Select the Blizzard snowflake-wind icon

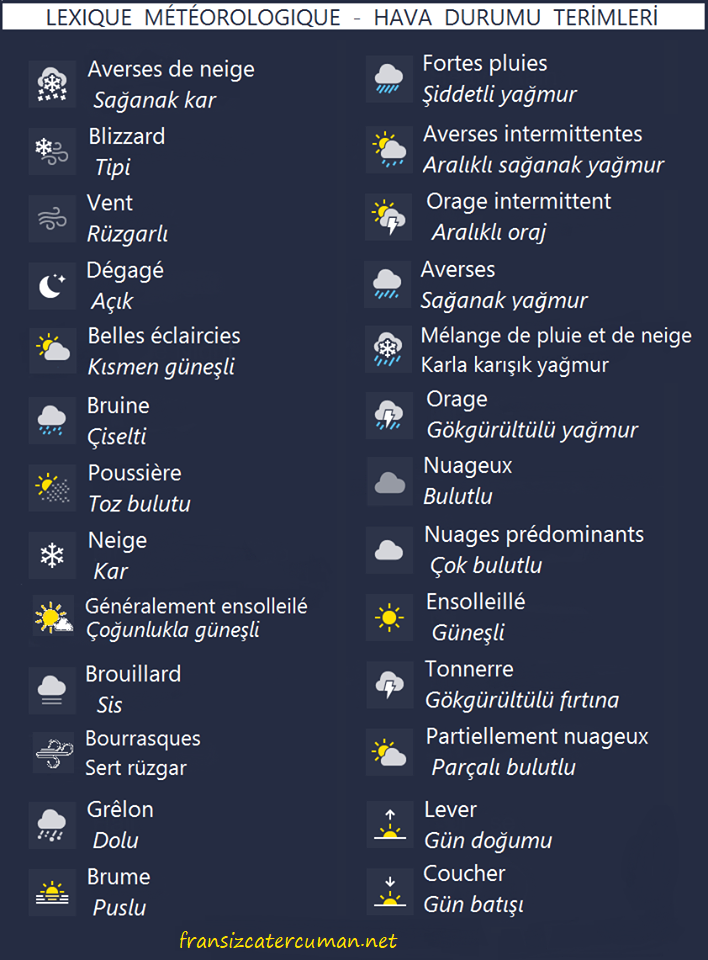[52, 151]
